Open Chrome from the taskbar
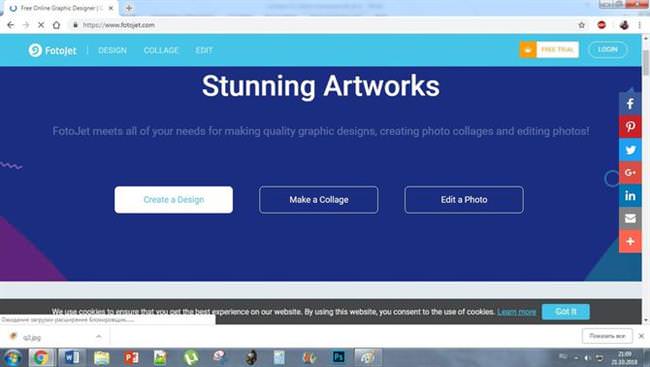 [41, 357]
